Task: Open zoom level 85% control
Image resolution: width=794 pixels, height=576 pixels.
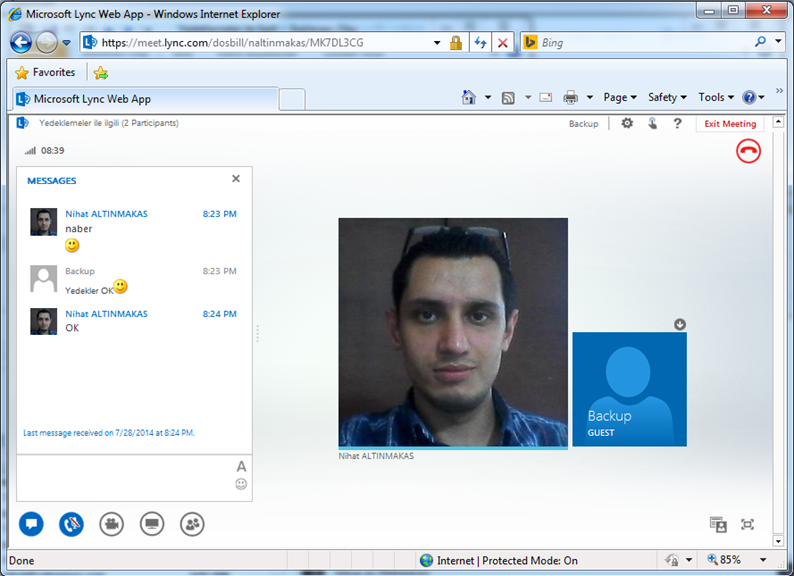Action: (x=724, y=560)
